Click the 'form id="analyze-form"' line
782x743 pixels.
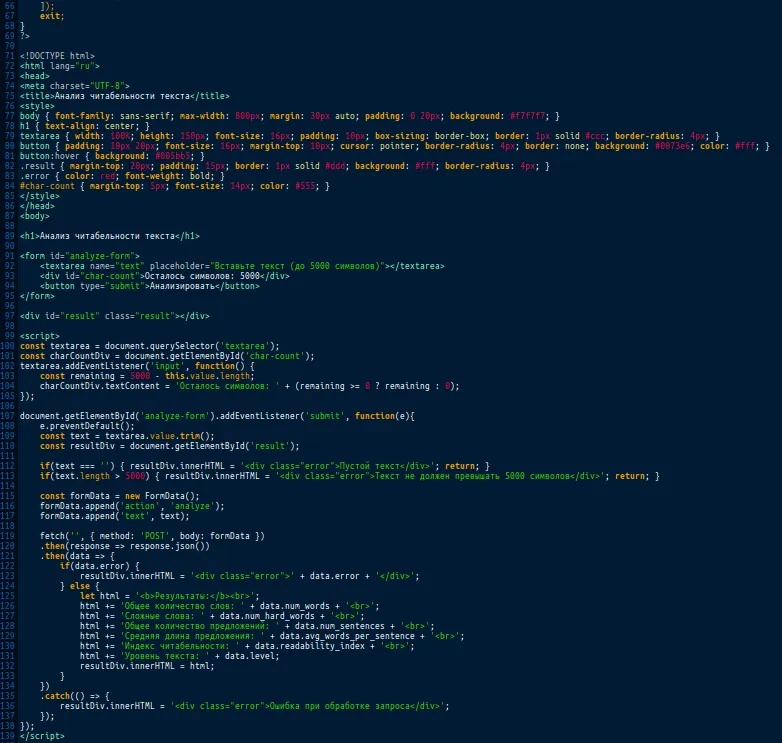point(80,256)
